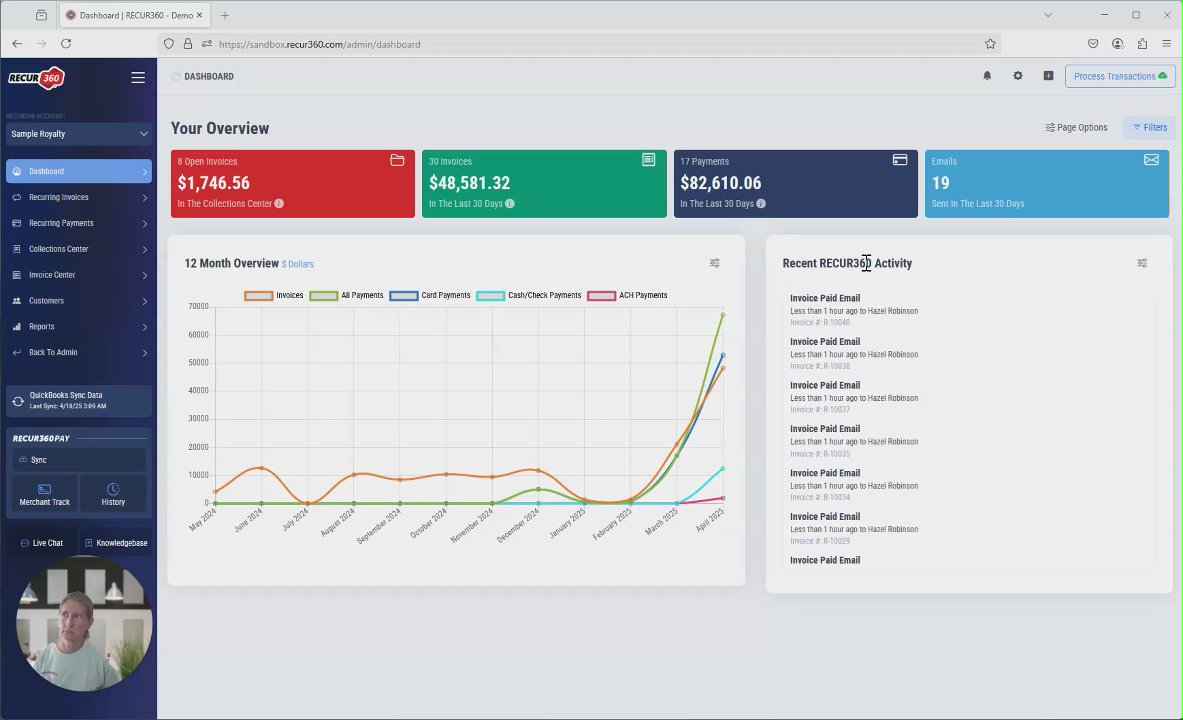Screen dimensions: 1183x720
Task: Open the $1,746.56 Open Invoices card
Action: coord(293,184)
